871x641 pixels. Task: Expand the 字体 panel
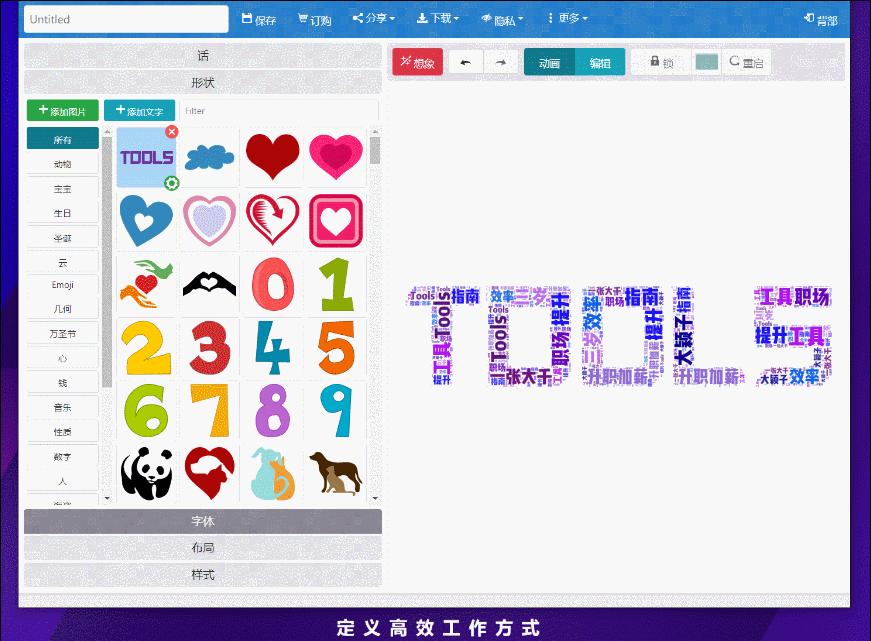tap(203, 521)
